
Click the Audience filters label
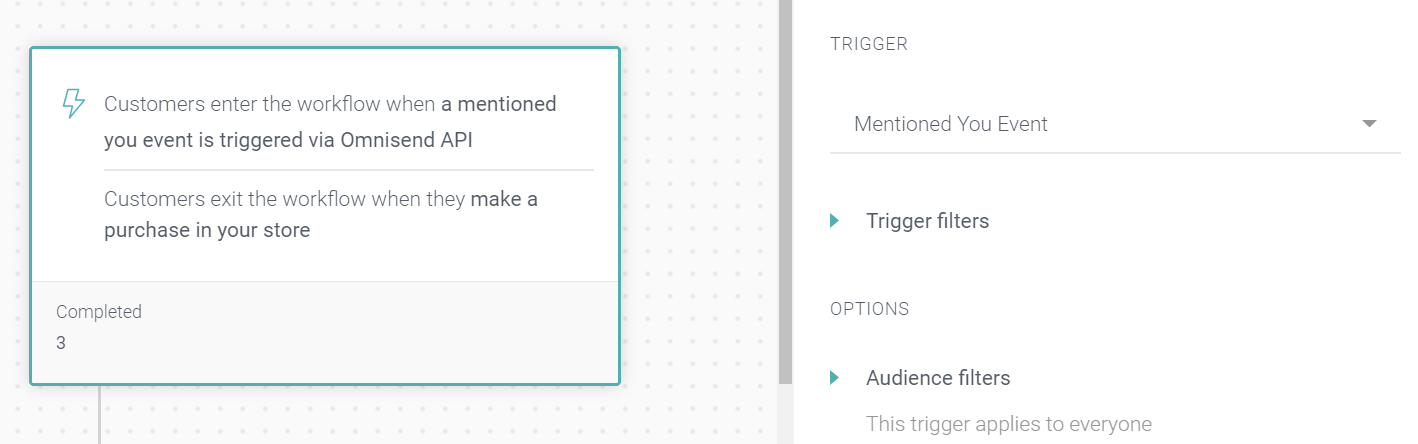click(938, 378)
